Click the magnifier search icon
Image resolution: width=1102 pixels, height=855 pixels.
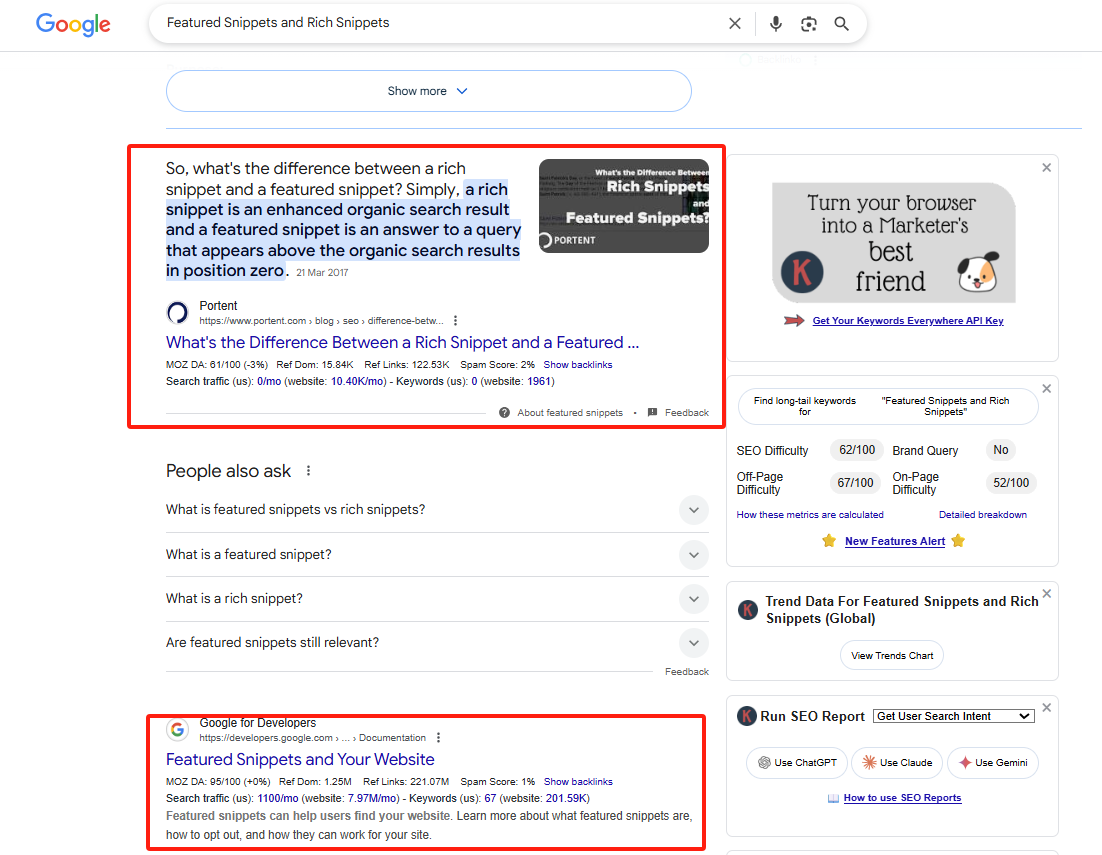click(x=841, y=23)
